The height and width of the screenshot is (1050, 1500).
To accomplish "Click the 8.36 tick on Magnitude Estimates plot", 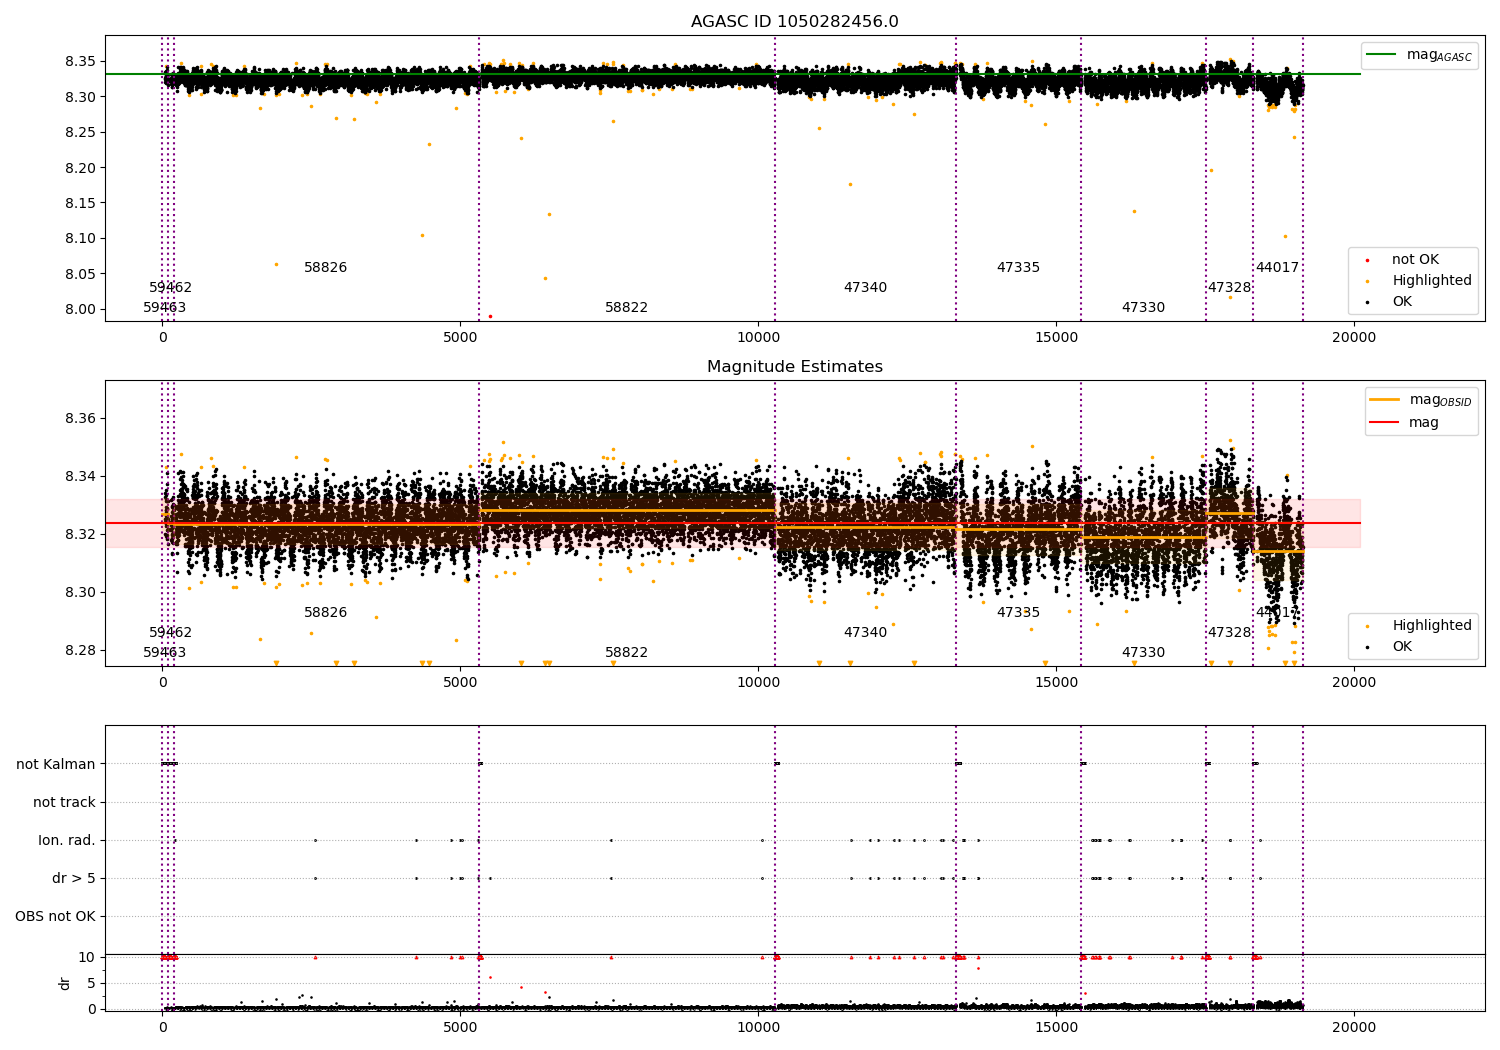I will coord(80,418).
